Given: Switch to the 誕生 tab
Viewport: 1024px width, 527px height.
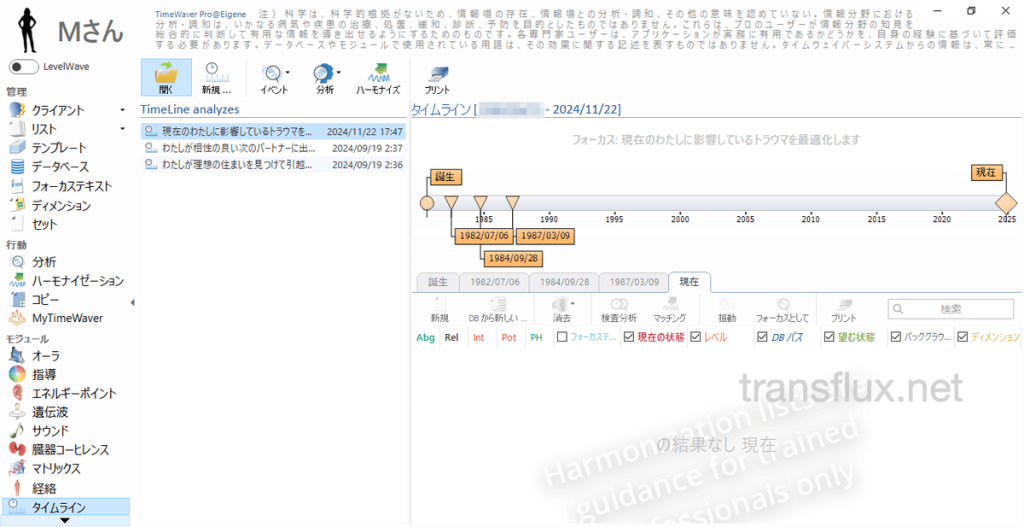Looking at the screenshot, I should pyautogui.click(x=438, y=282).
